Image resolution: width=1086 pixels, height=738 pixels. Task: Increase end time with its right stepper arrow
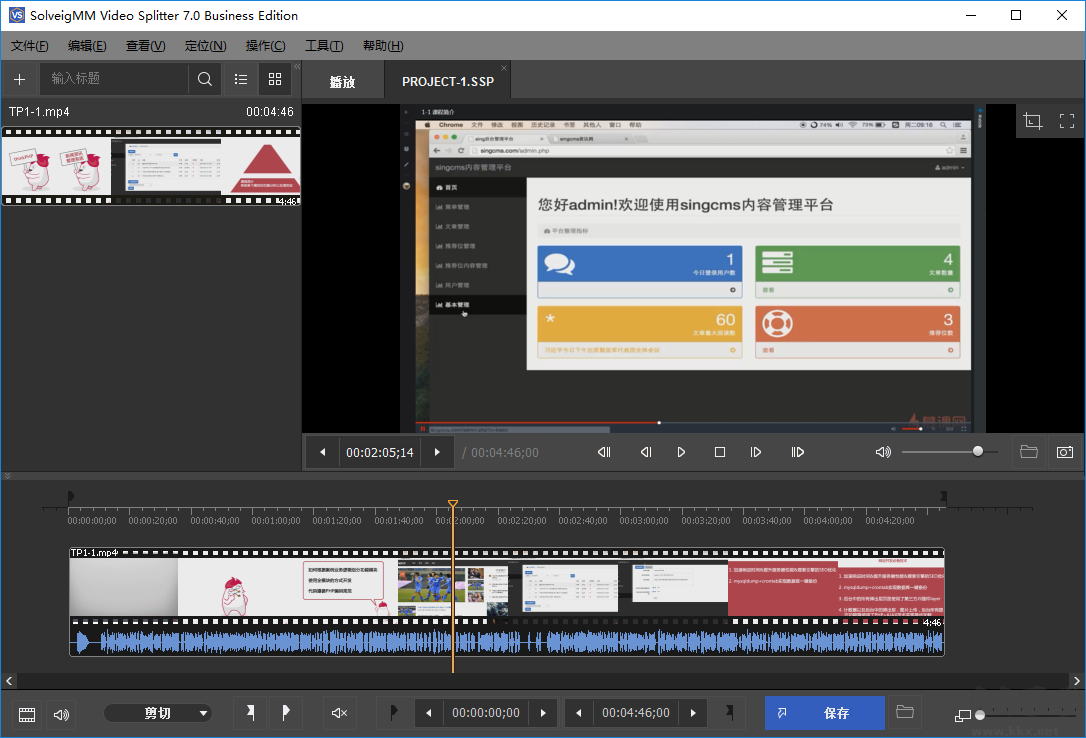[x=692, y=713]
